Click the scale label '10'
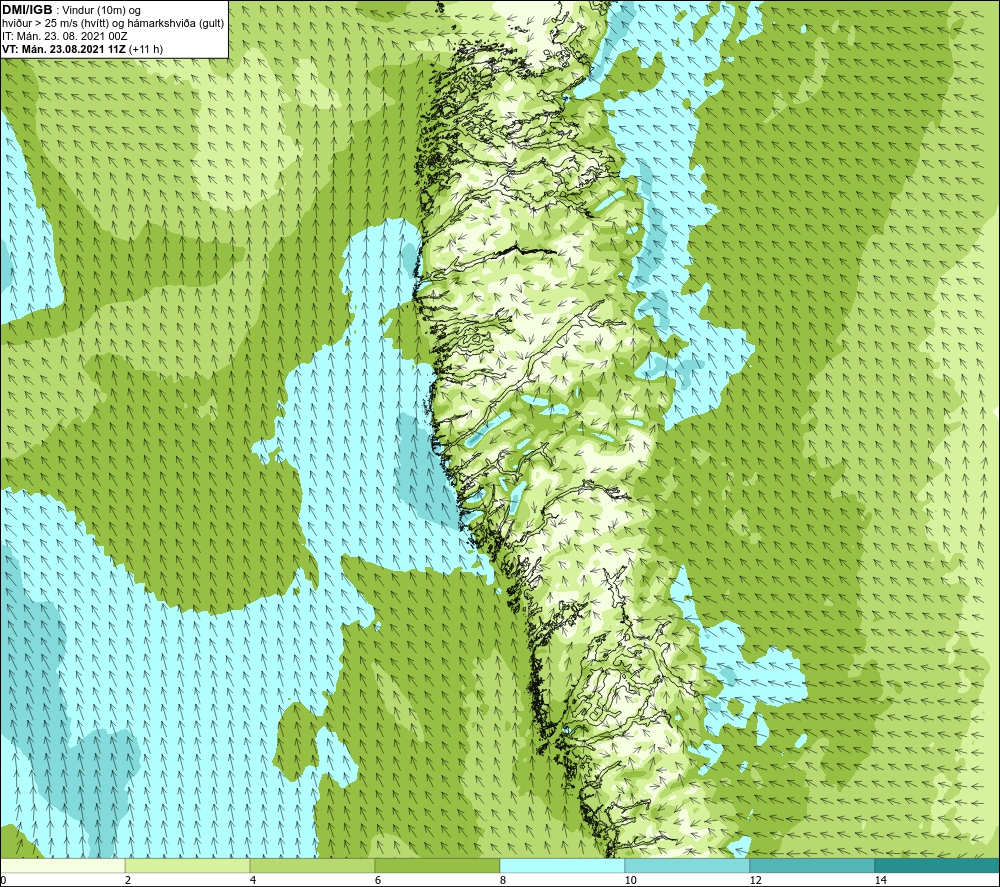 (631, 880)
